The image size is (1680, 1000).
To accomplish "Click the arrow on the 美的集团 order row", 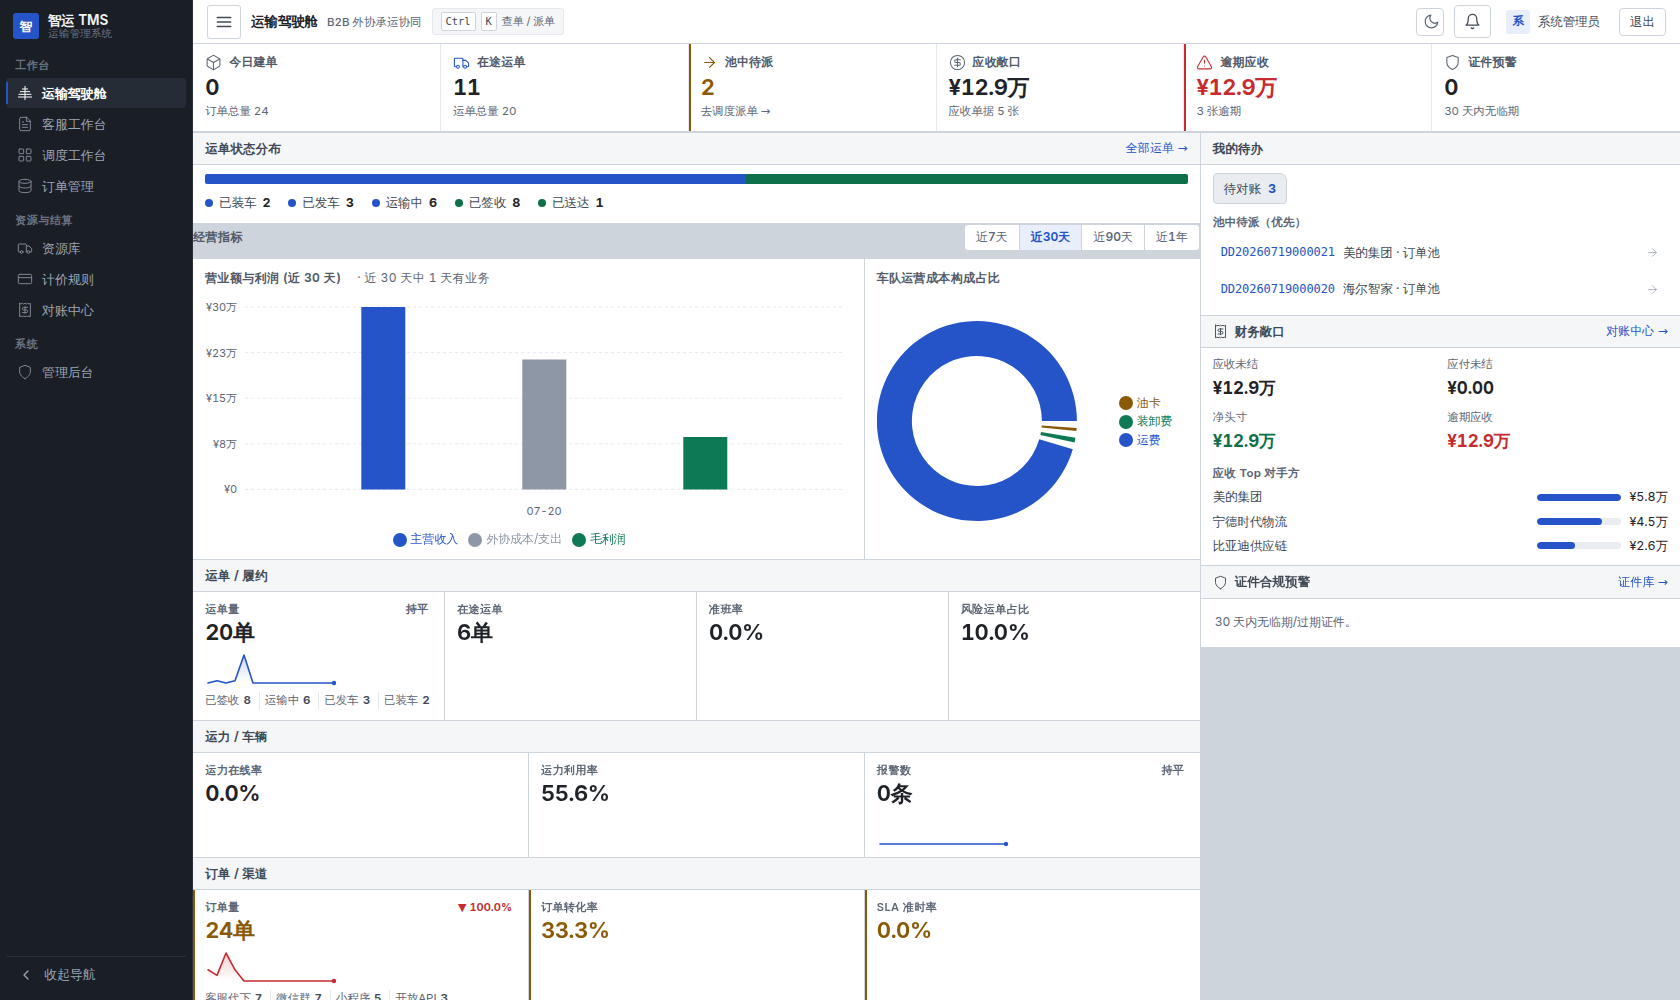I will point(1653,252).
